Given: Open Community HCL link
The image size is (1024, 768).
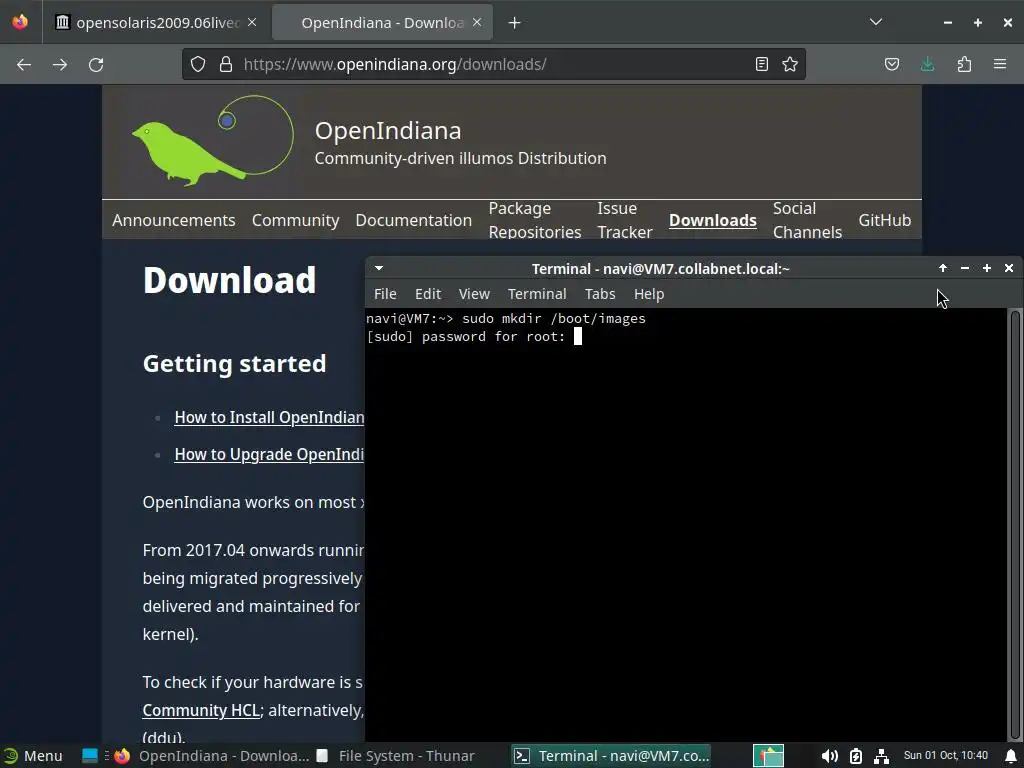Looking at the screenshot, I should tap(201, 710).
